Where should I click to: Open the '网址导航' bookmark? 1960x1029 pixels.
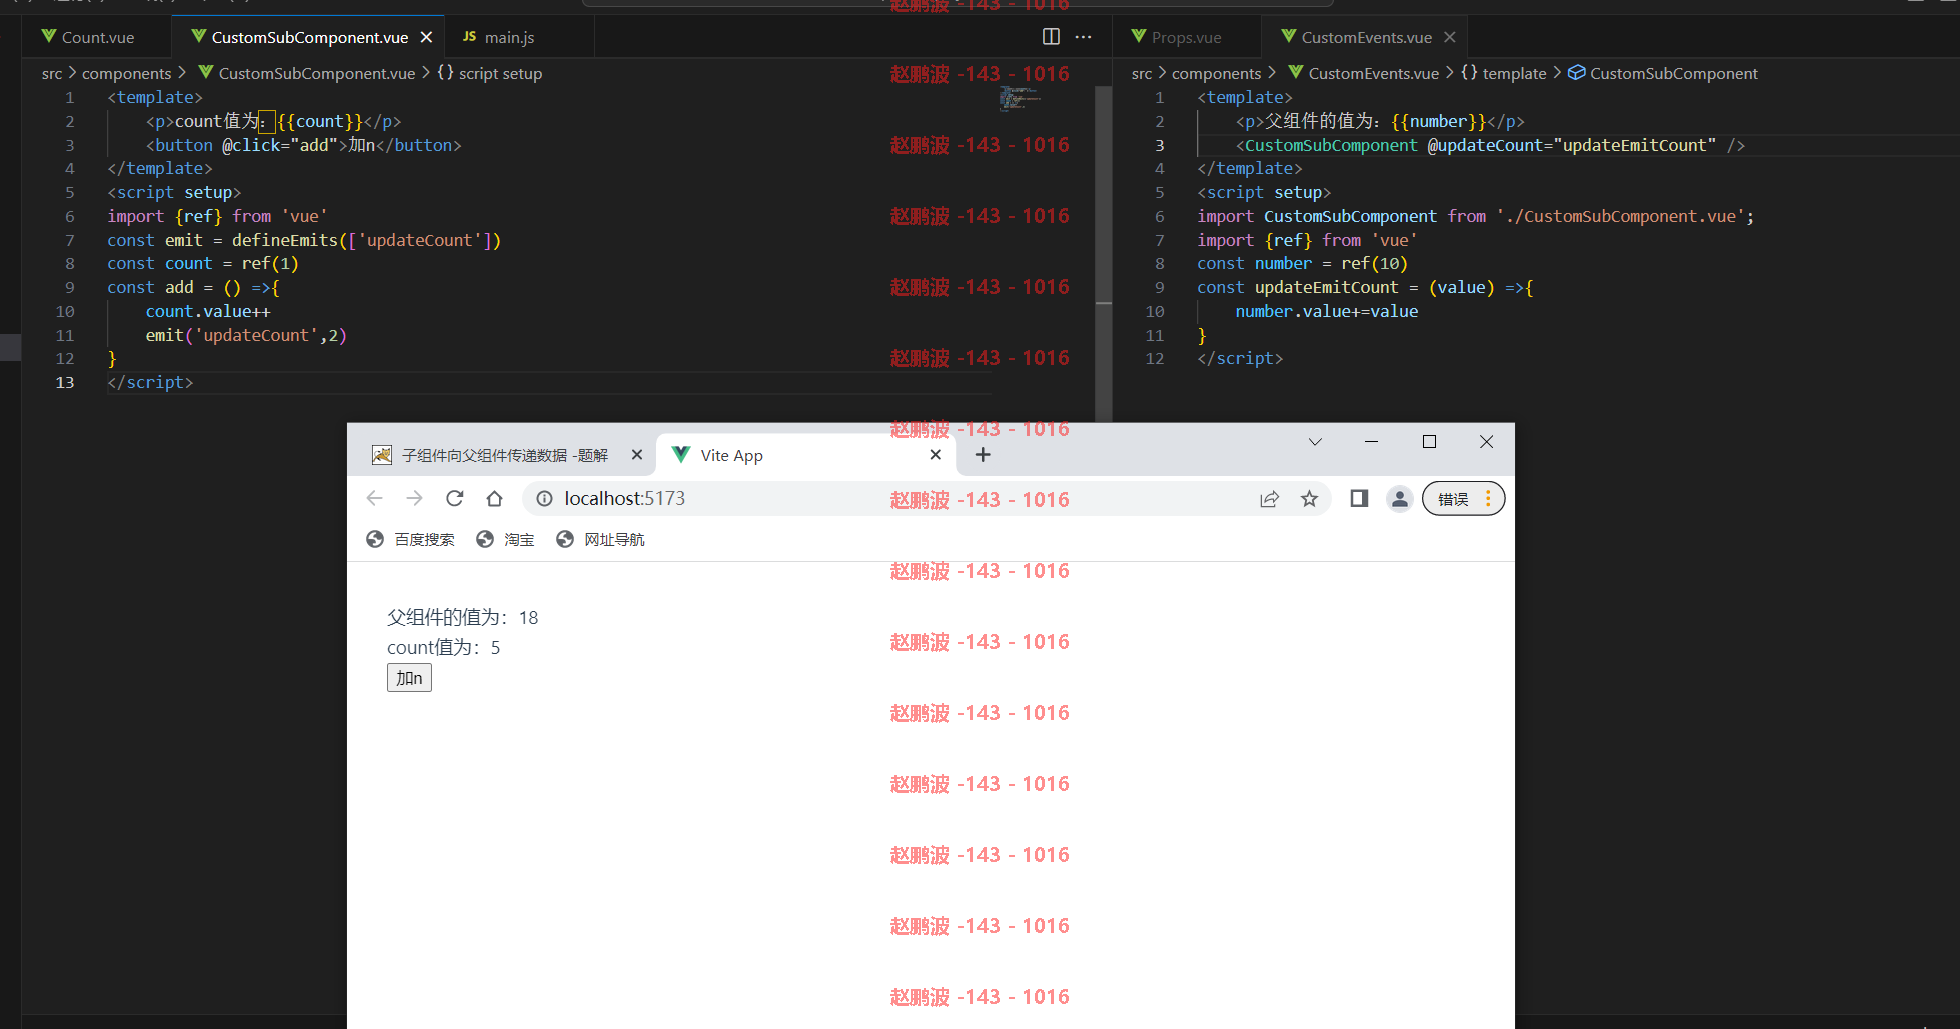[x=600, y=539]
